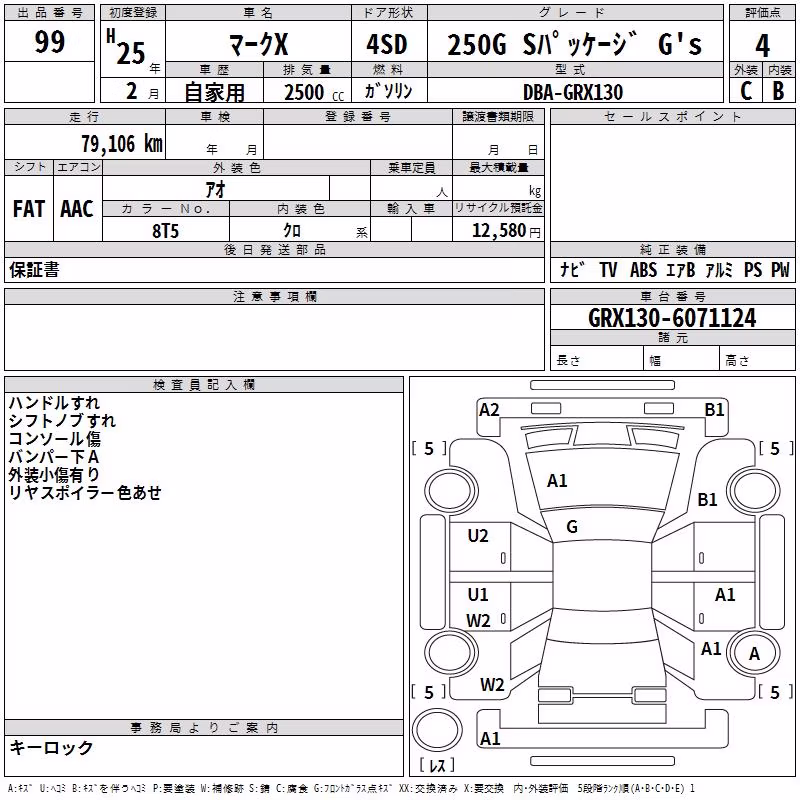Select the car name マークX
The image size is (800, 800).
258,44
